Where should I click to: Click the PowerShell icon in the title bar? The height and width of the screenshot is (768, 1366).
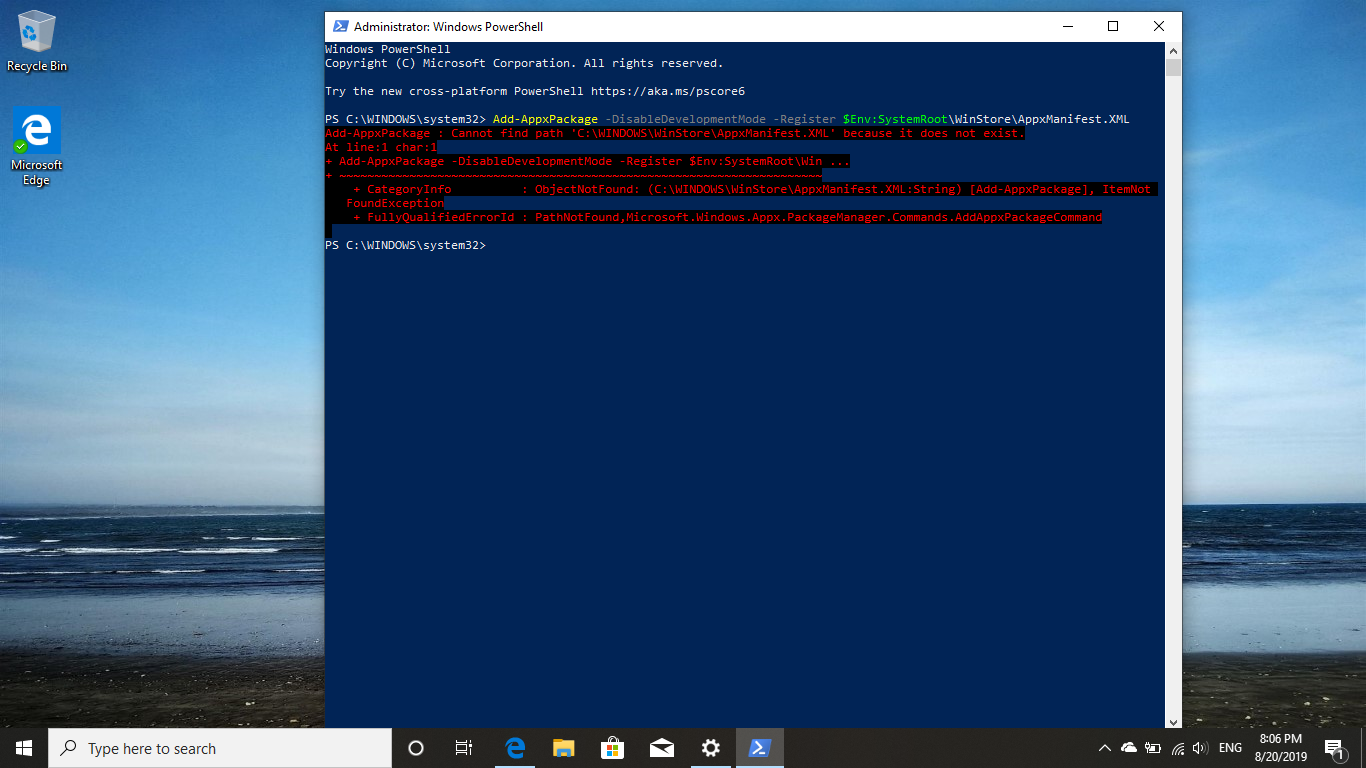tap(341, 27)
